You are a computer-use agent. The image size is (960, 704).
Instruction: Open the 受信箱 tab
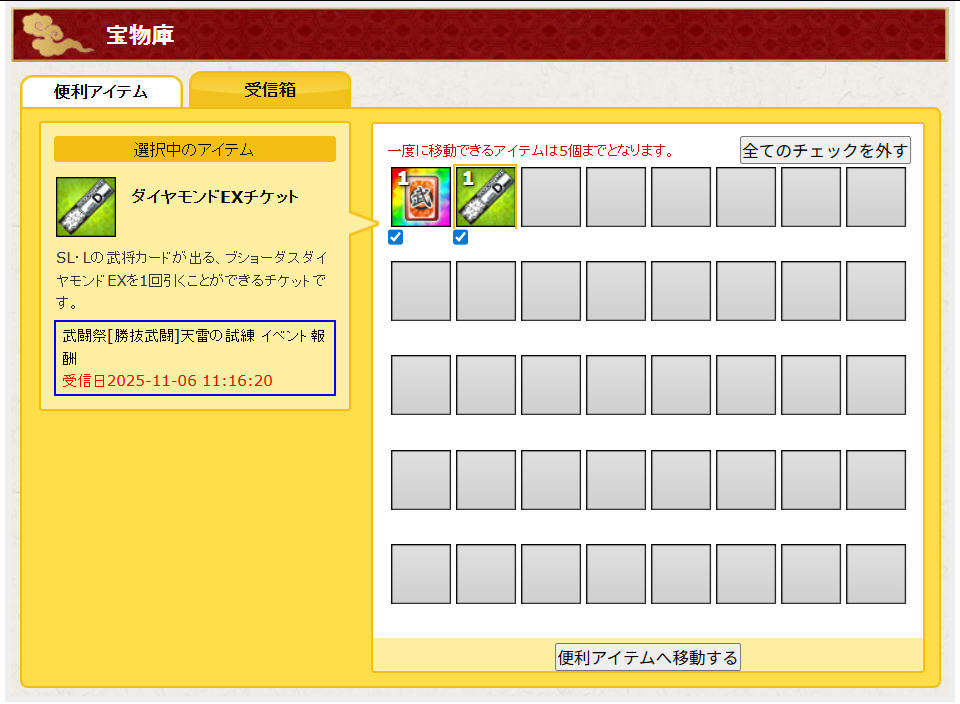(270, 90)
